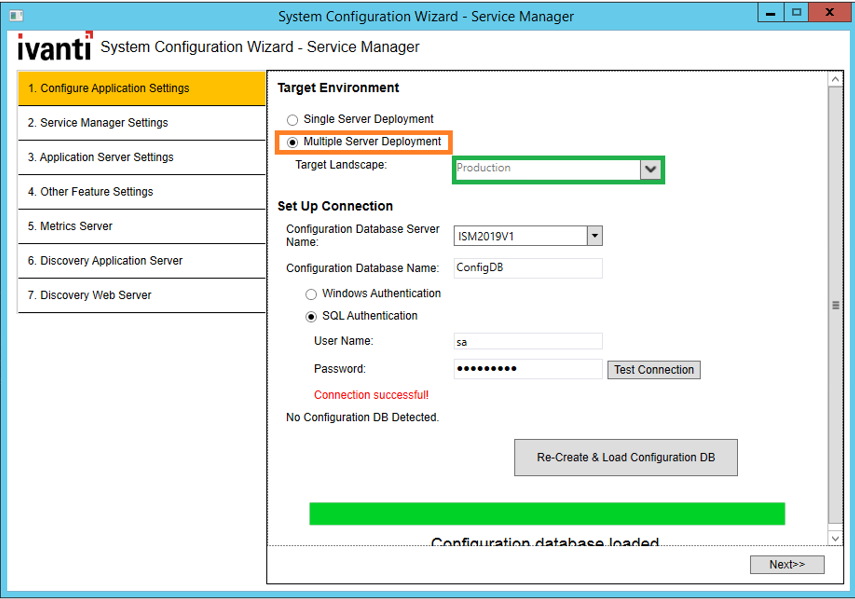
Task: Expand Configuration Database Server Name dropdown
Action: (x=594, y=236)
